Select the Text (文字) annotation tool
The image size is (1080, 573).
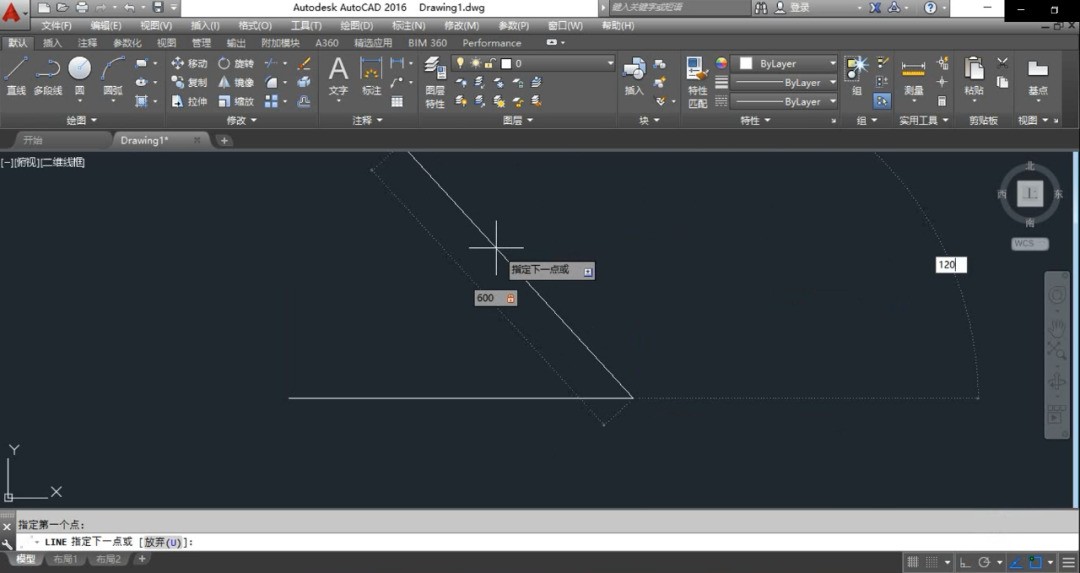click(338, 76)
